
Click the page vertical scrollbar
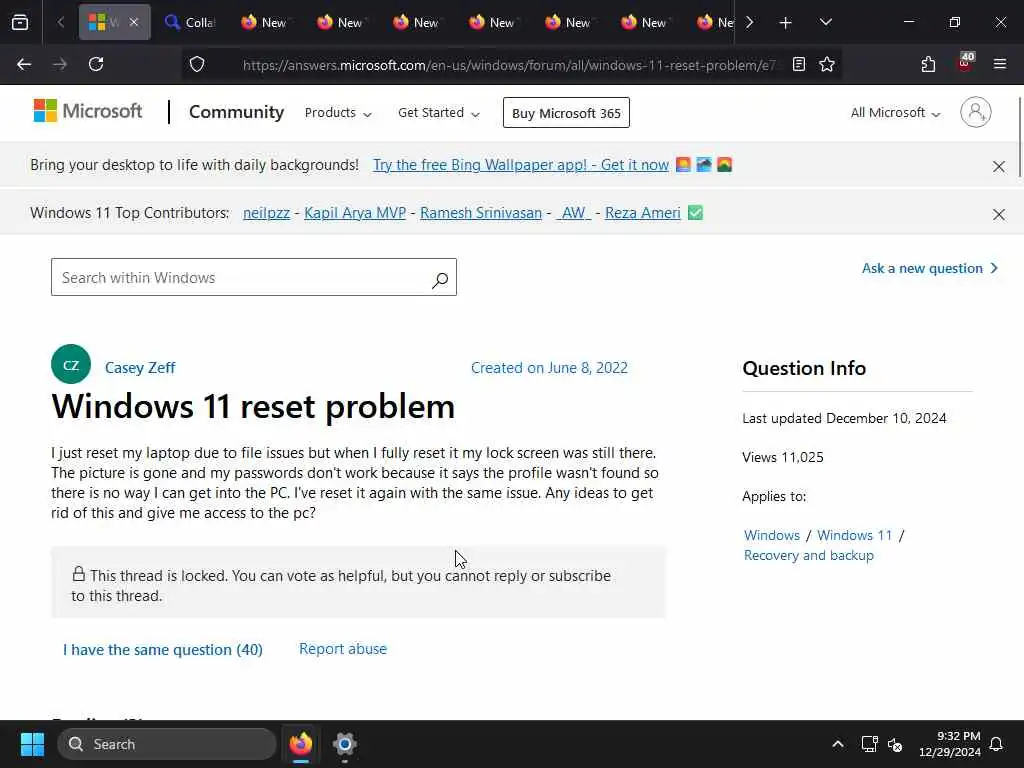1020,137
